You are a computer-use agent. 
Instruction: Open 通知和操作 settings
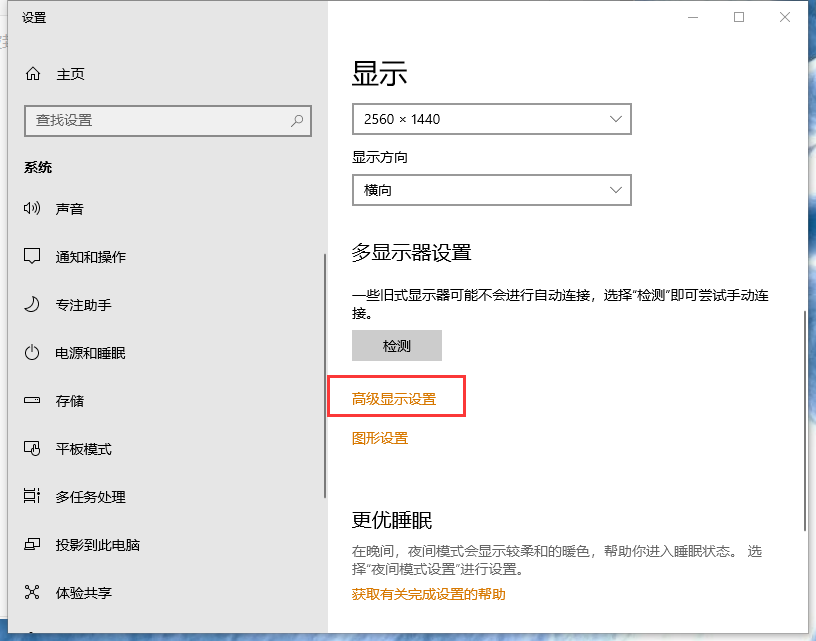pyautogui.click(x=91, y=257)
